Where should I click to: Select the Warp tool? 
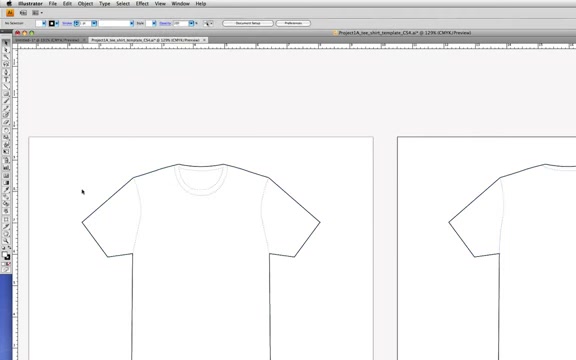click(6, 145)
